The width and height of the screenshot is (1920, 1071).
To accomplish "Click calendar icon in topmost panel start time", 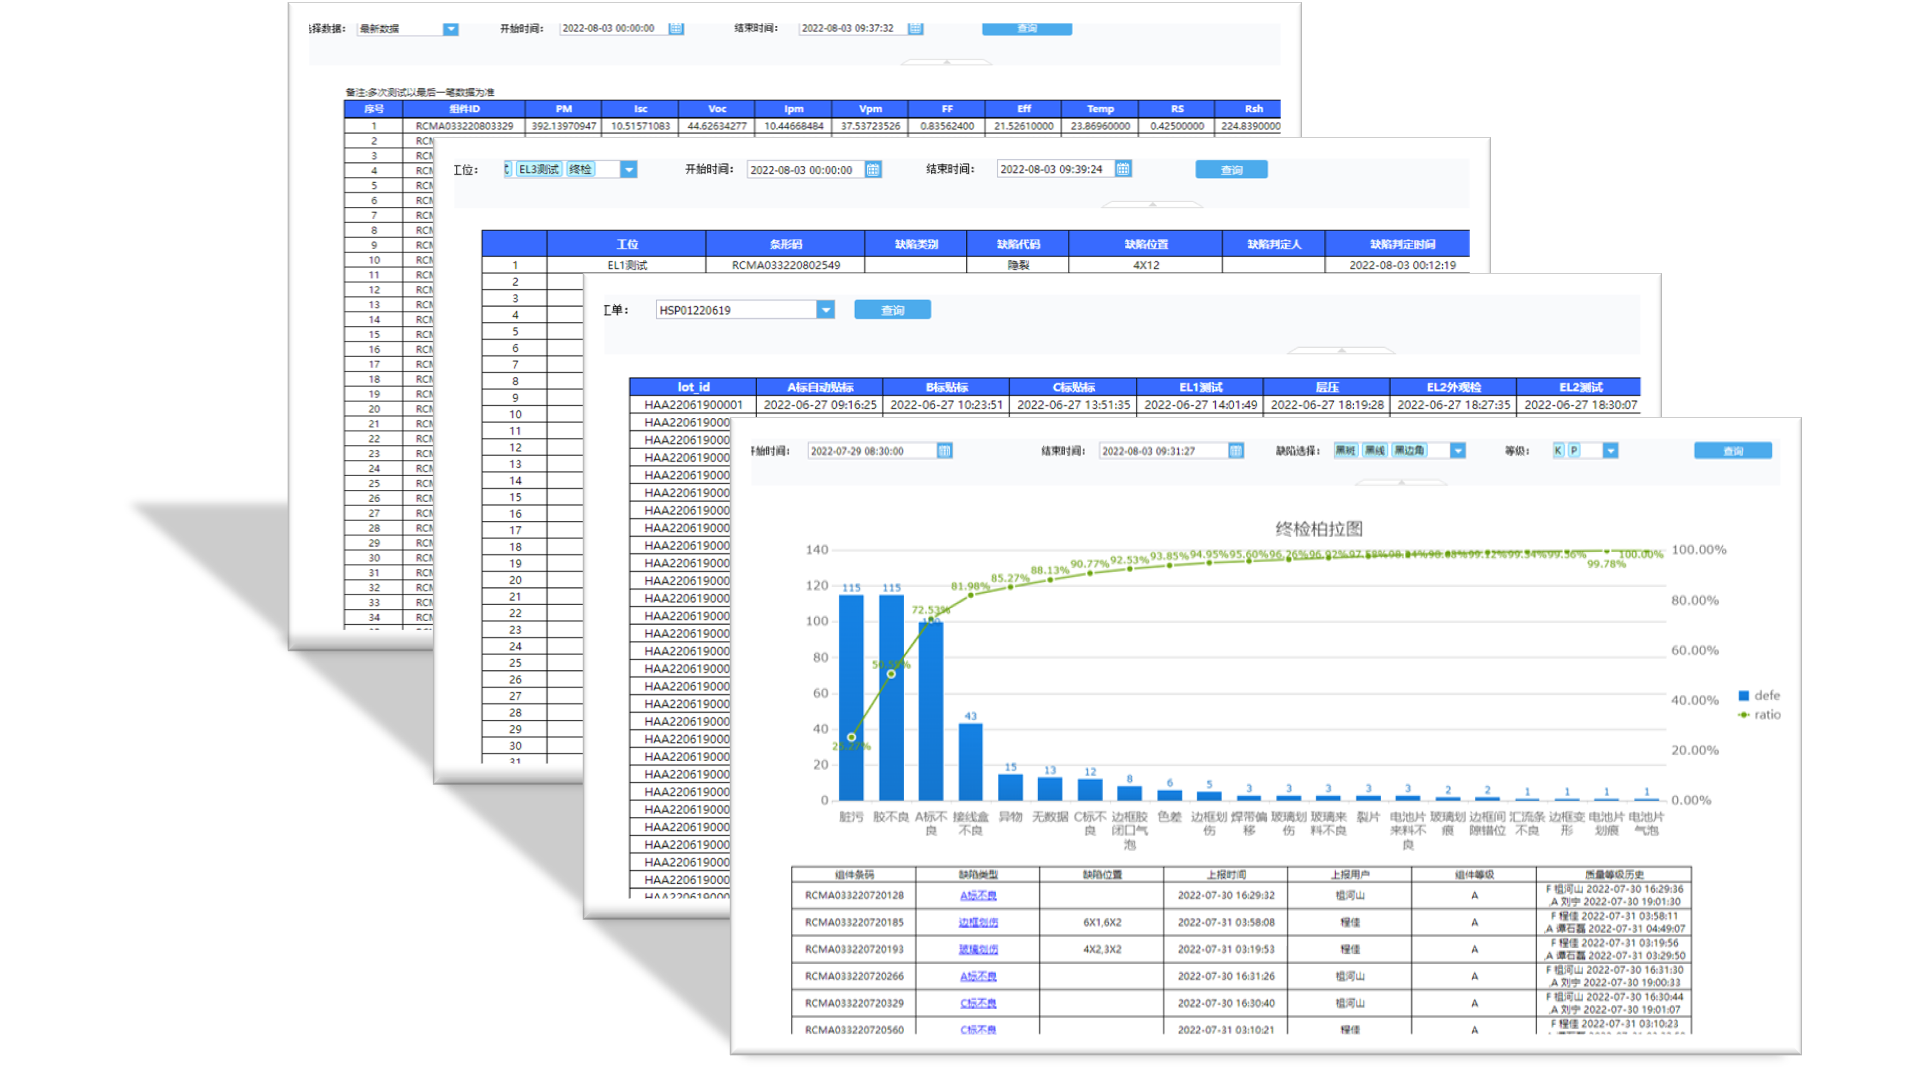I will tap(676, 28).
